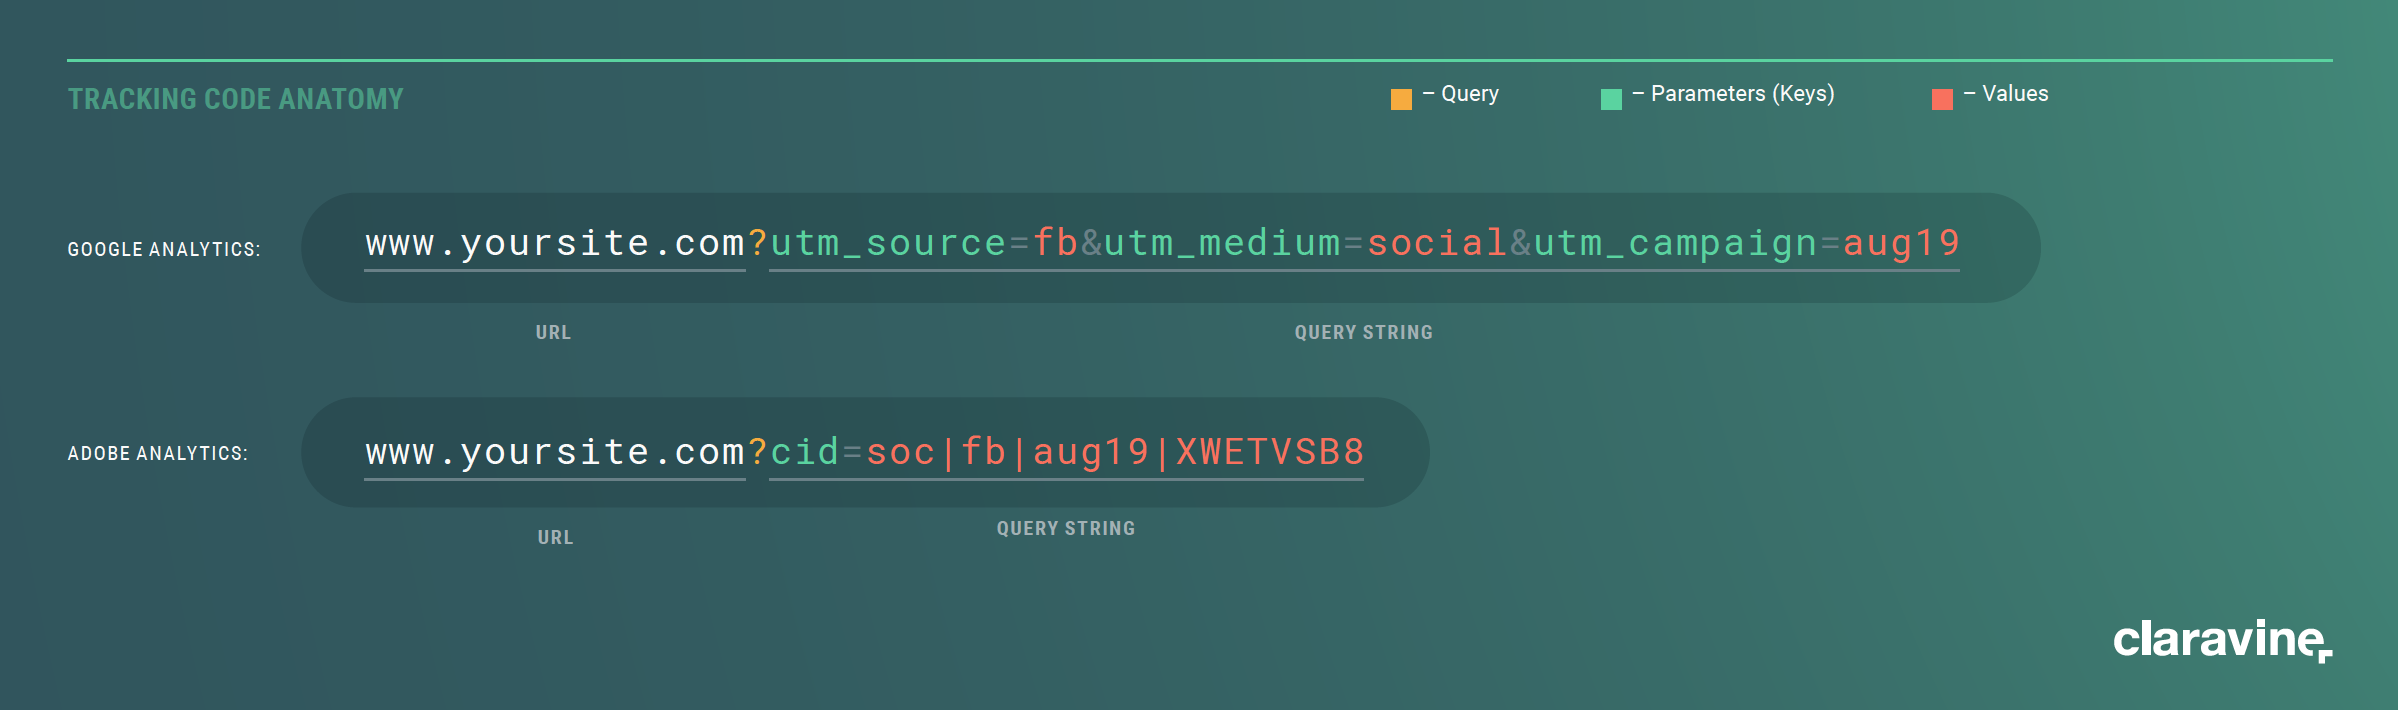Click the 'cid' parameter in Adobe URL
This screenshot has width=2398, height=710.
(805, 452)
